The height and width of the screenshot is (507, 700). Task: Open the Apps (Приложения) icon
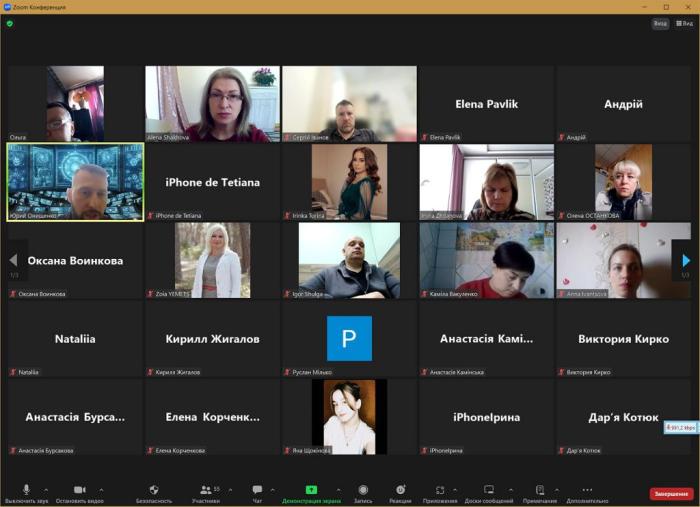[x=440, y=489]
